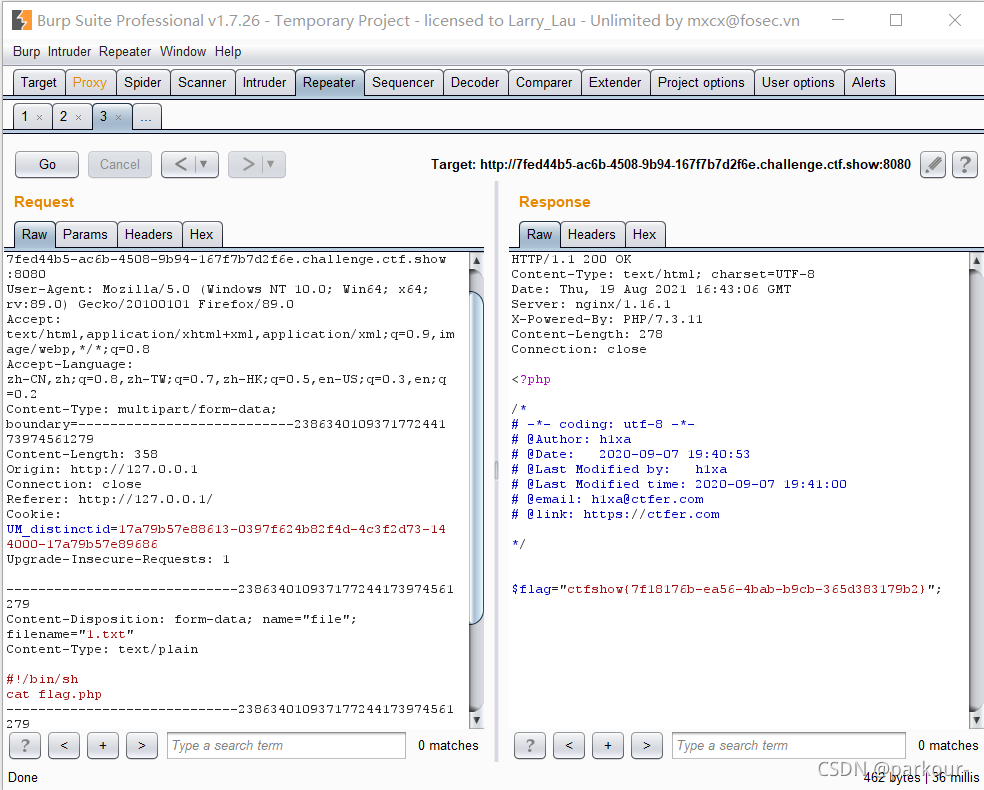
Task: Switch to the Target tab
Action: point(39,83)
